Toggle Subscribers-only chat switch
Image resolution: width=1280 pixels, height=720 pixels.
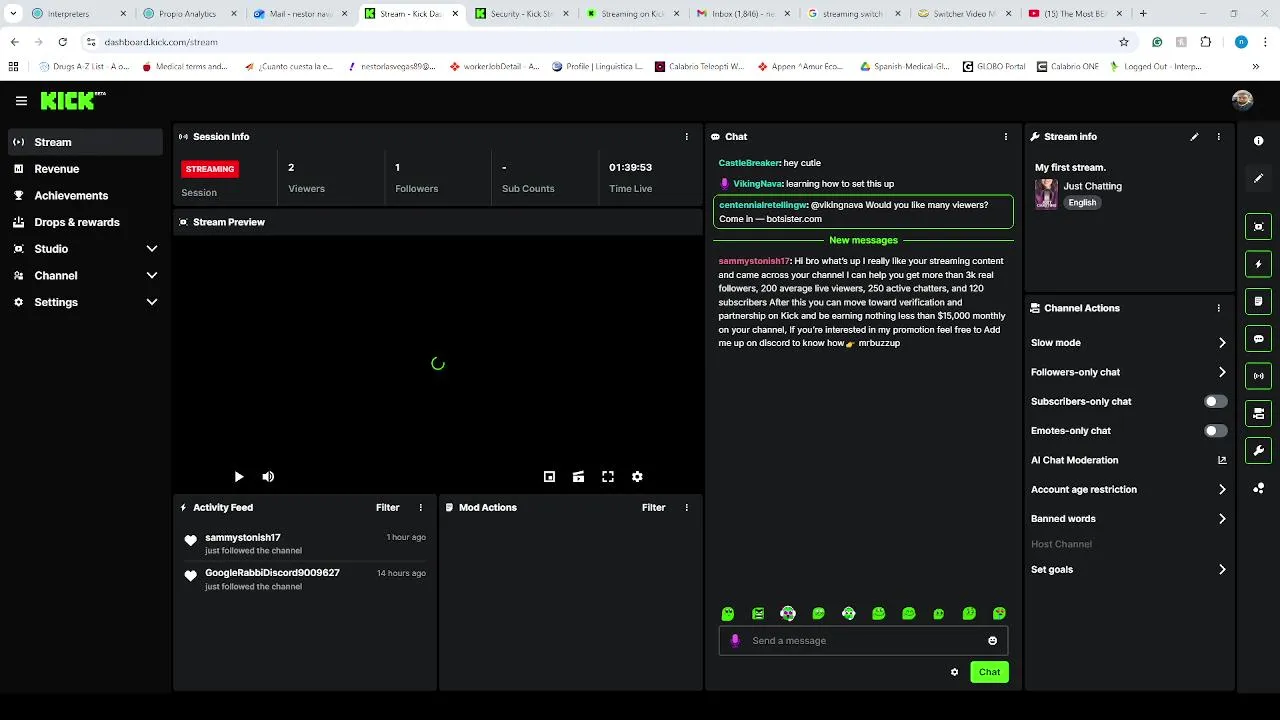(1215, 401)
